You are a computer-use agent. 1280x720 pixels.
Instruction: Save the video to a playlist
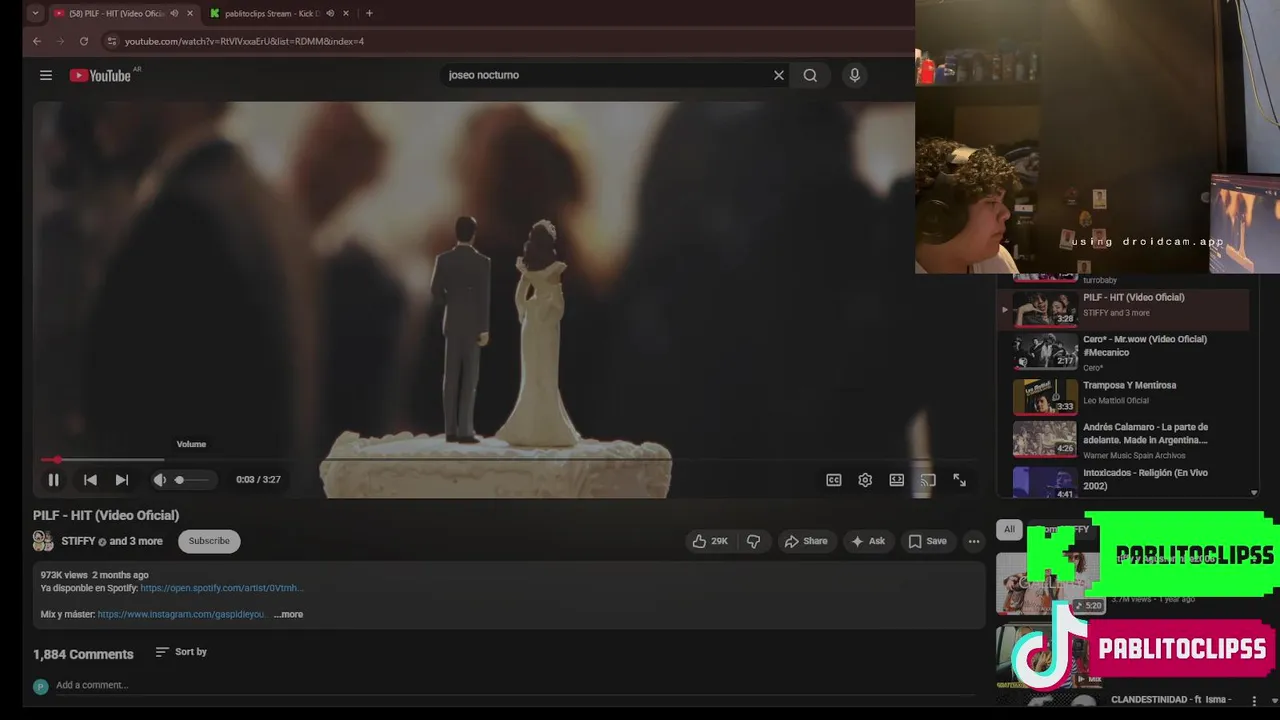tap(927, 541)
